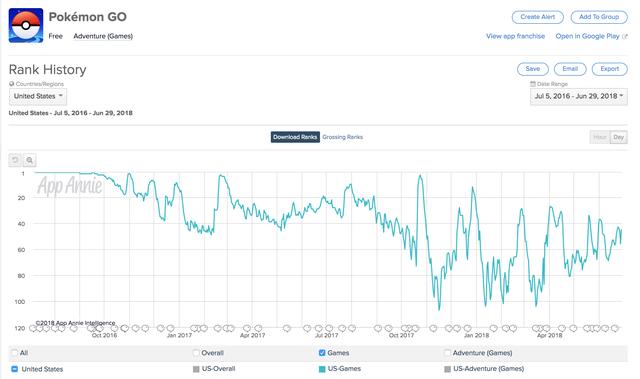
Task: Click the Apr 2018 axis label
Action: 549,335
